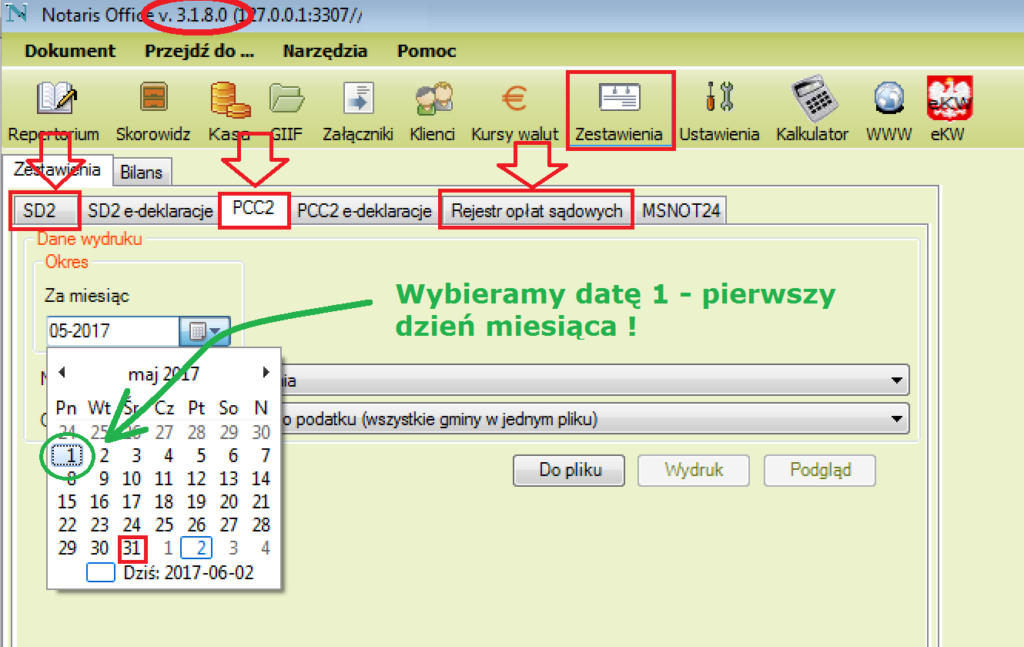The image size is (1024, 647).
Task: Choose day 5 in the calendar
Action: [x=200, y=455]
